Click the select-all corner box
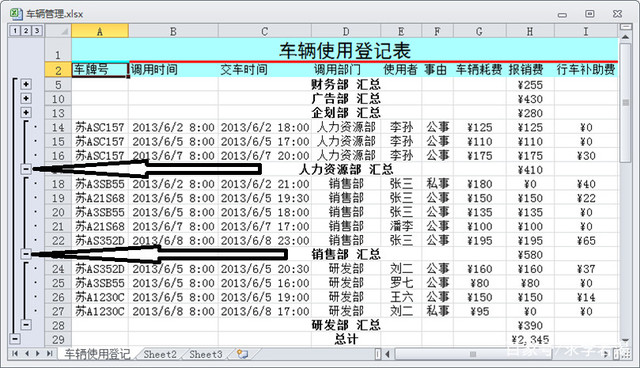This screenshot has width=640, height=368. coord(58,31)
